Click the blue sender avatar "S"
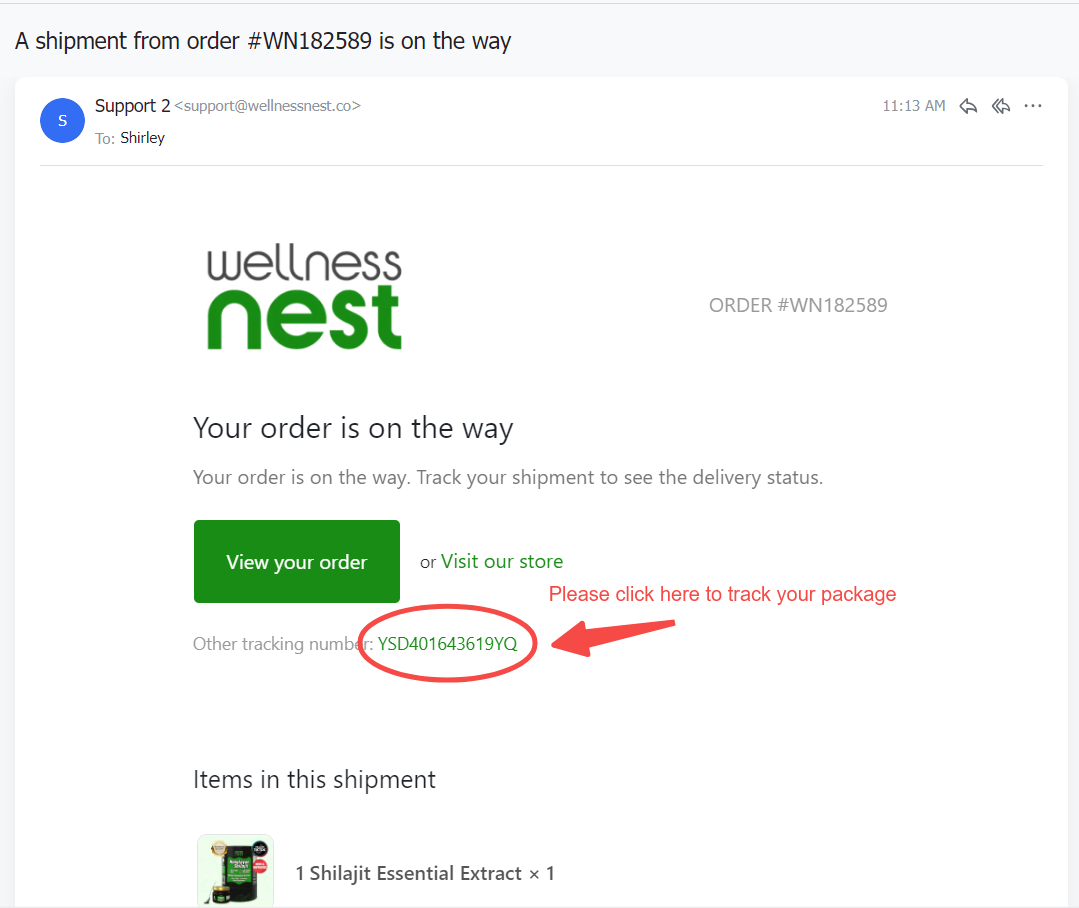This screenshot has width=1079, height=908. 63,121
